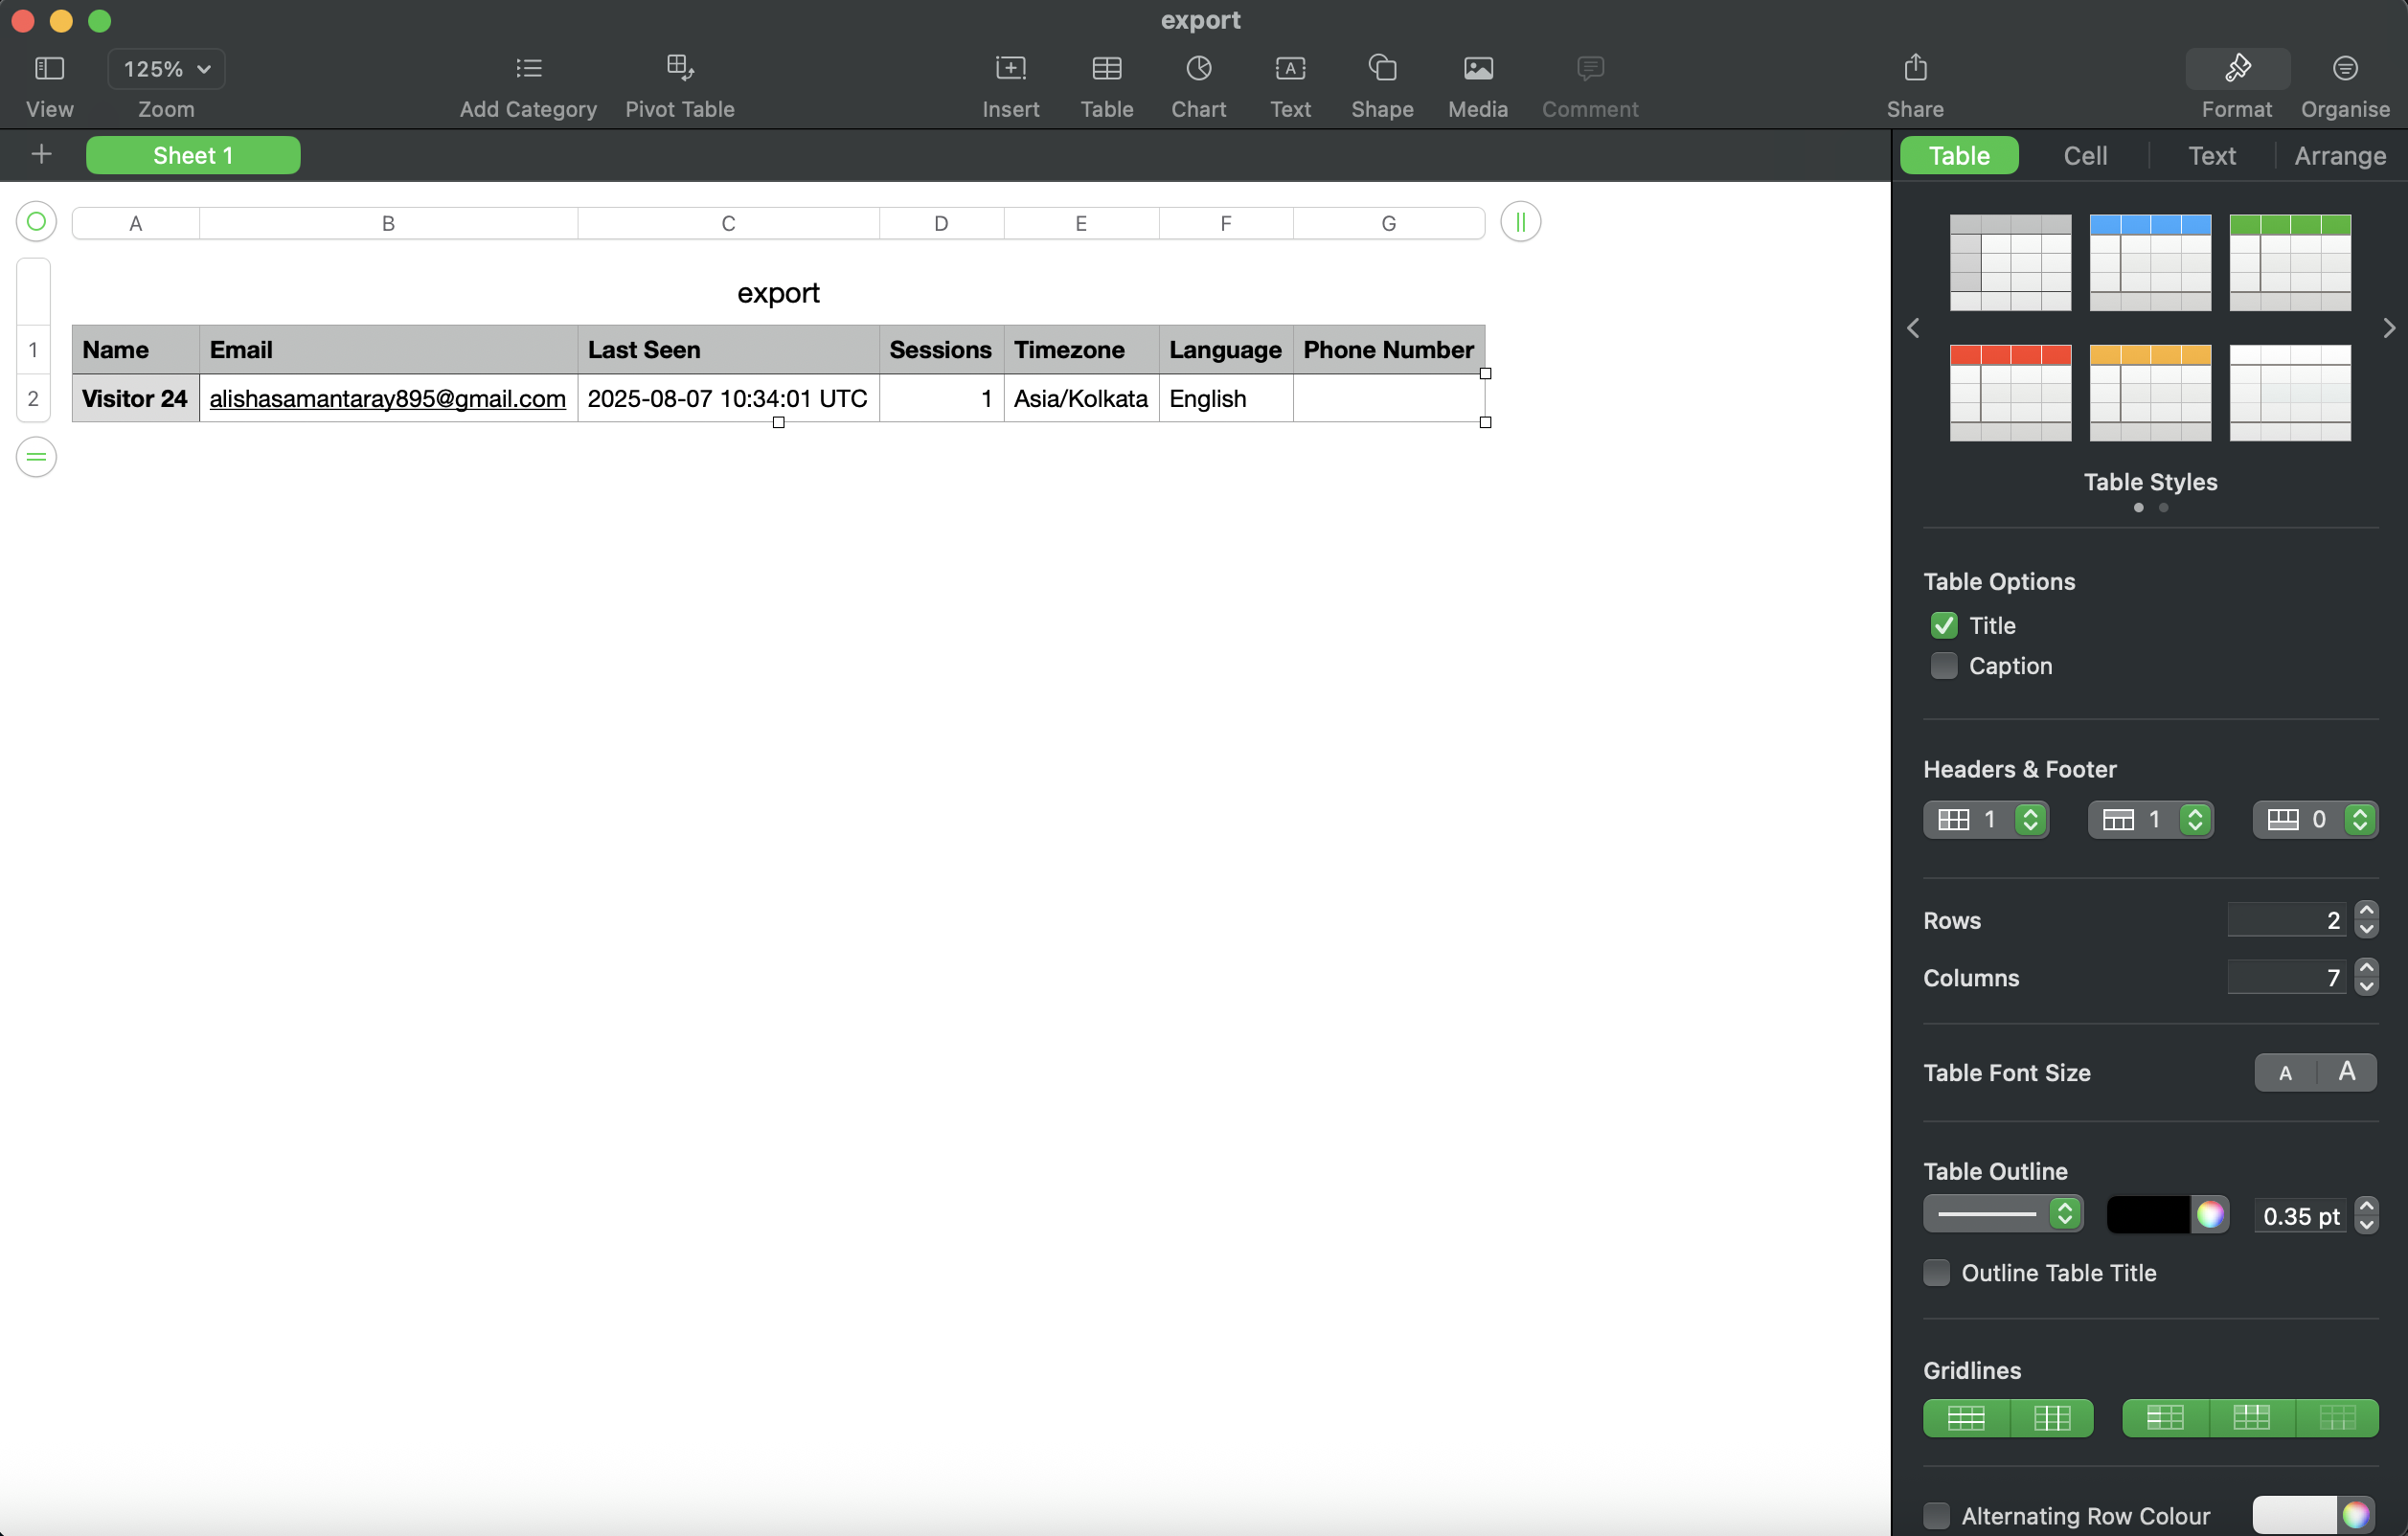This screenshot has height=1536, width=2408.
Task: Show more table styles with right arrow
Action: 2388,328
